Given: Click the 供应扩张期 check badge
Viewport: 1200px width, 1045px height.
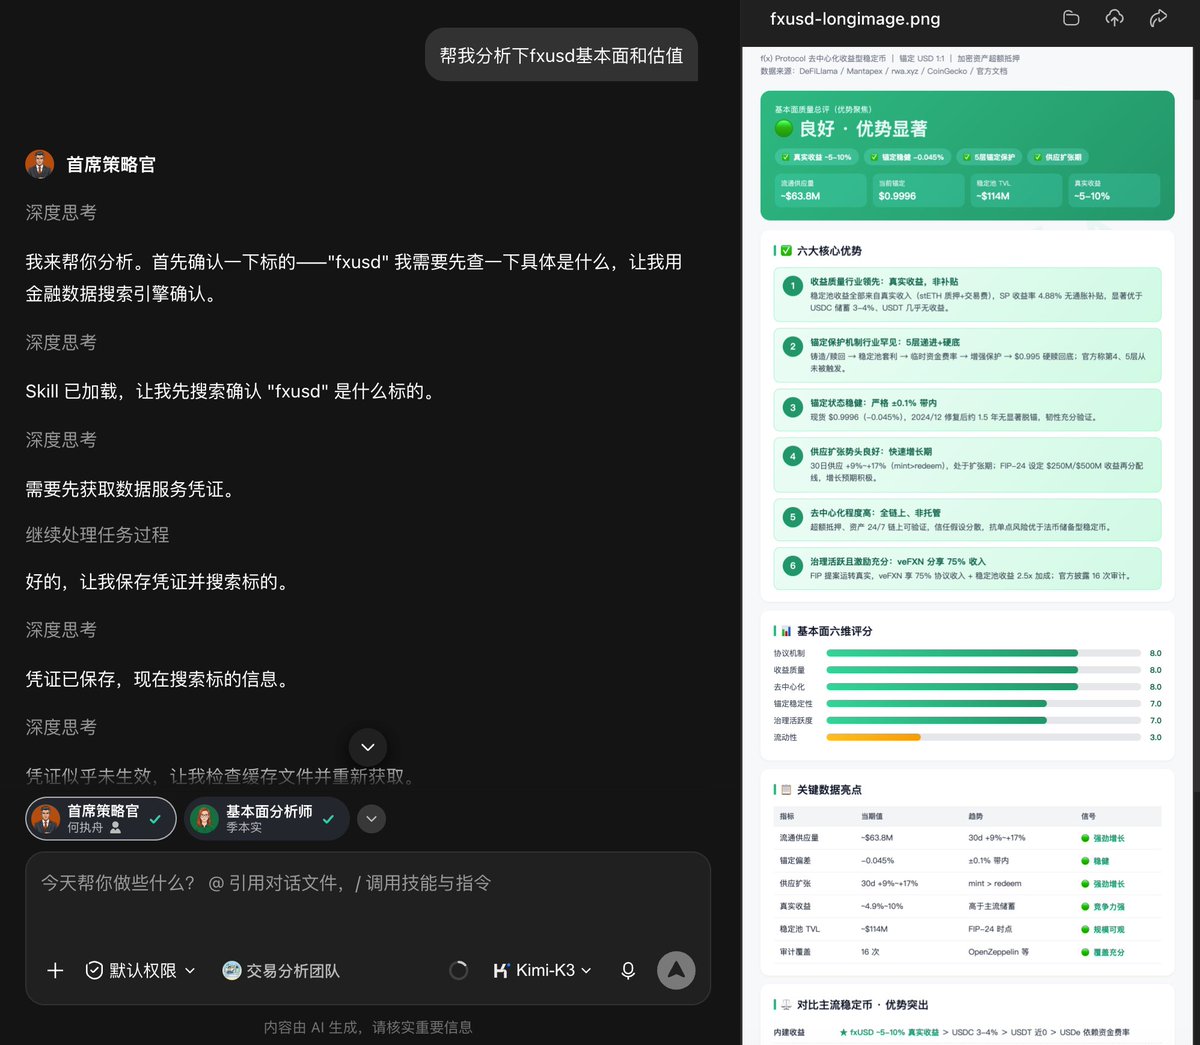Looking at the screenshot, I should coord(1058,157).
